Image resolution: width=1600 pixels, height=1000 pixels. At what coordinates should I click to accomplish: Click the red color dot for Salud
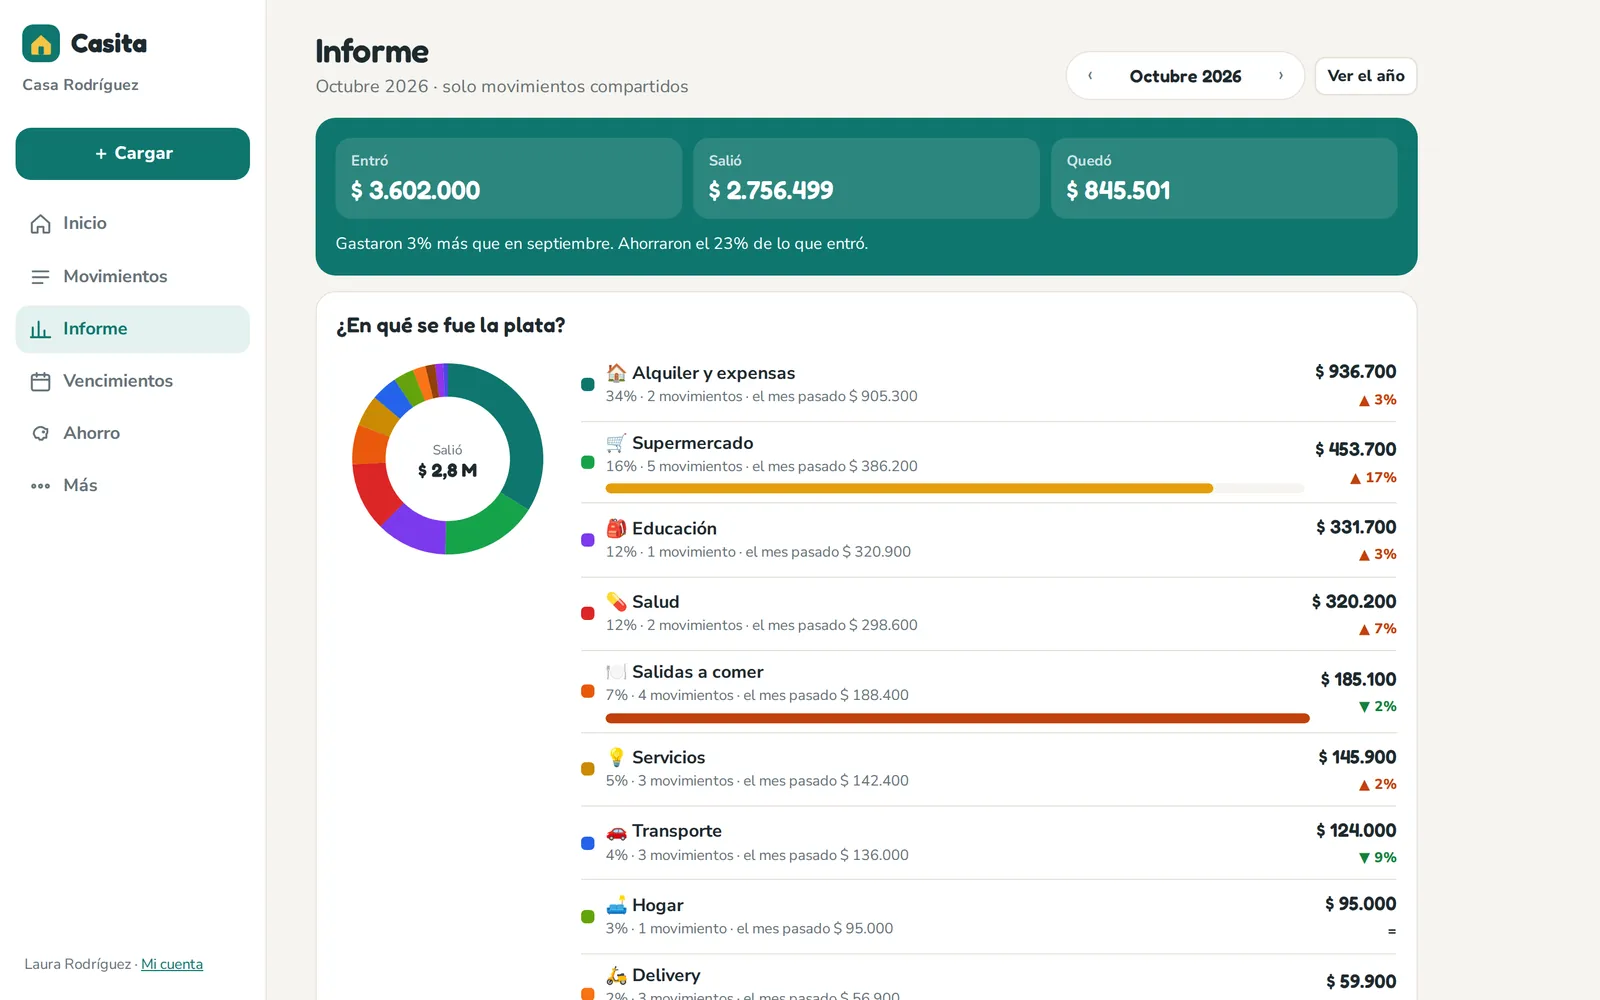point(588,613)
